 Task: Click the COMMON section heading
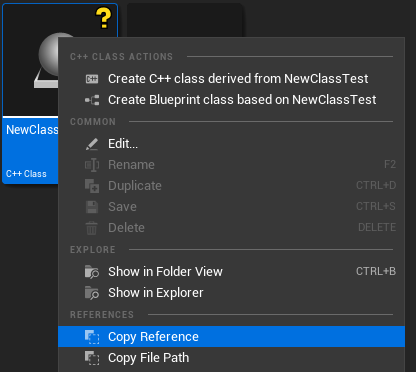(x=93, y=122)
